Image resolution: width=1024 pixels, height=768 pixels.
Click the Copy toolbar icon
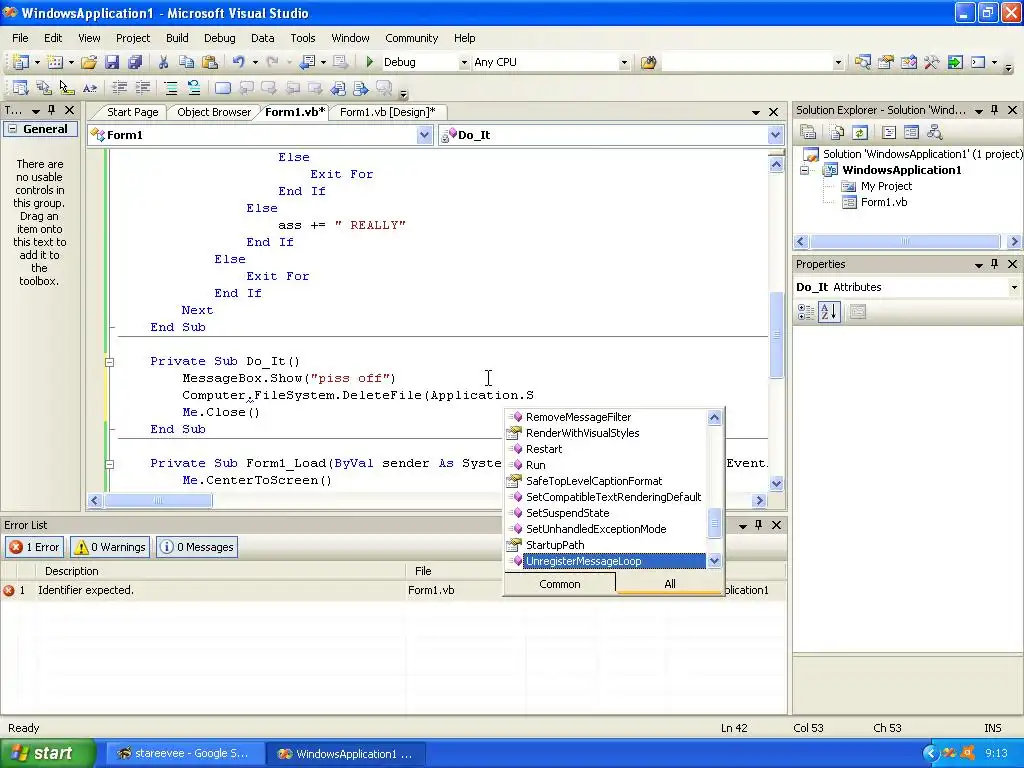(x=187, y=62)
